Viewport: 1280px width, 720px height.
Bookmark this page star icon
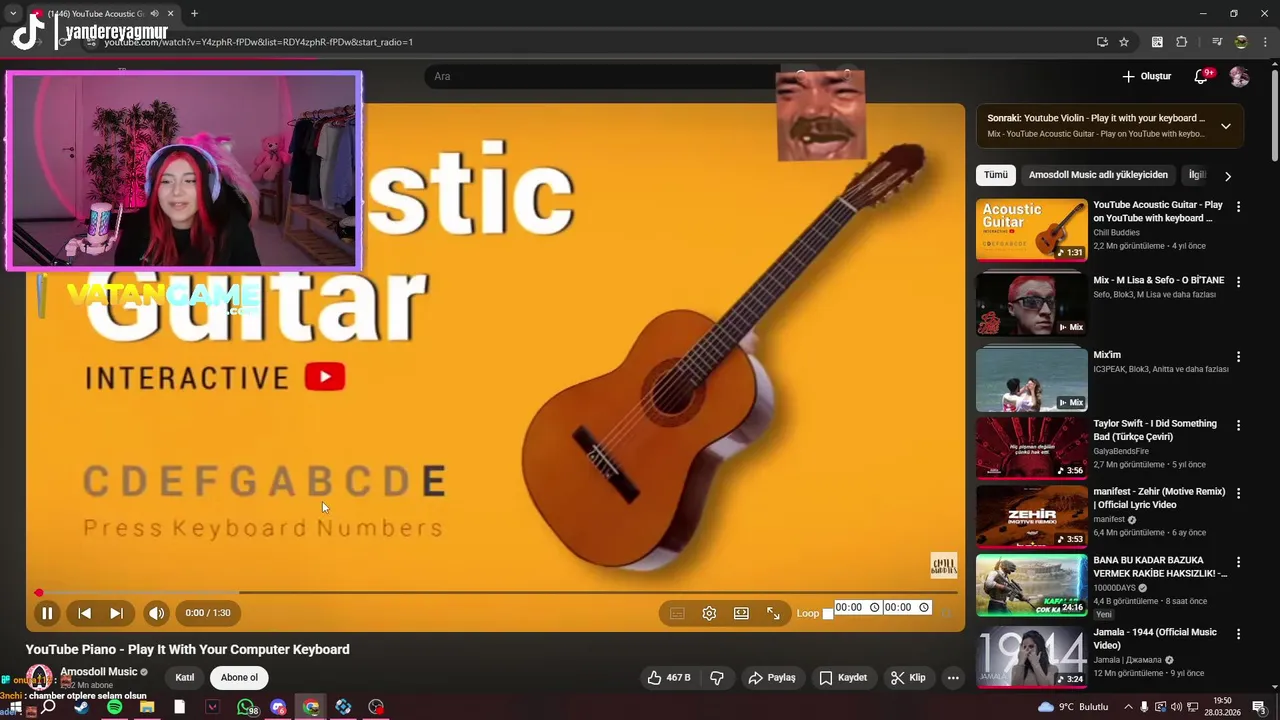[1124, 42]
